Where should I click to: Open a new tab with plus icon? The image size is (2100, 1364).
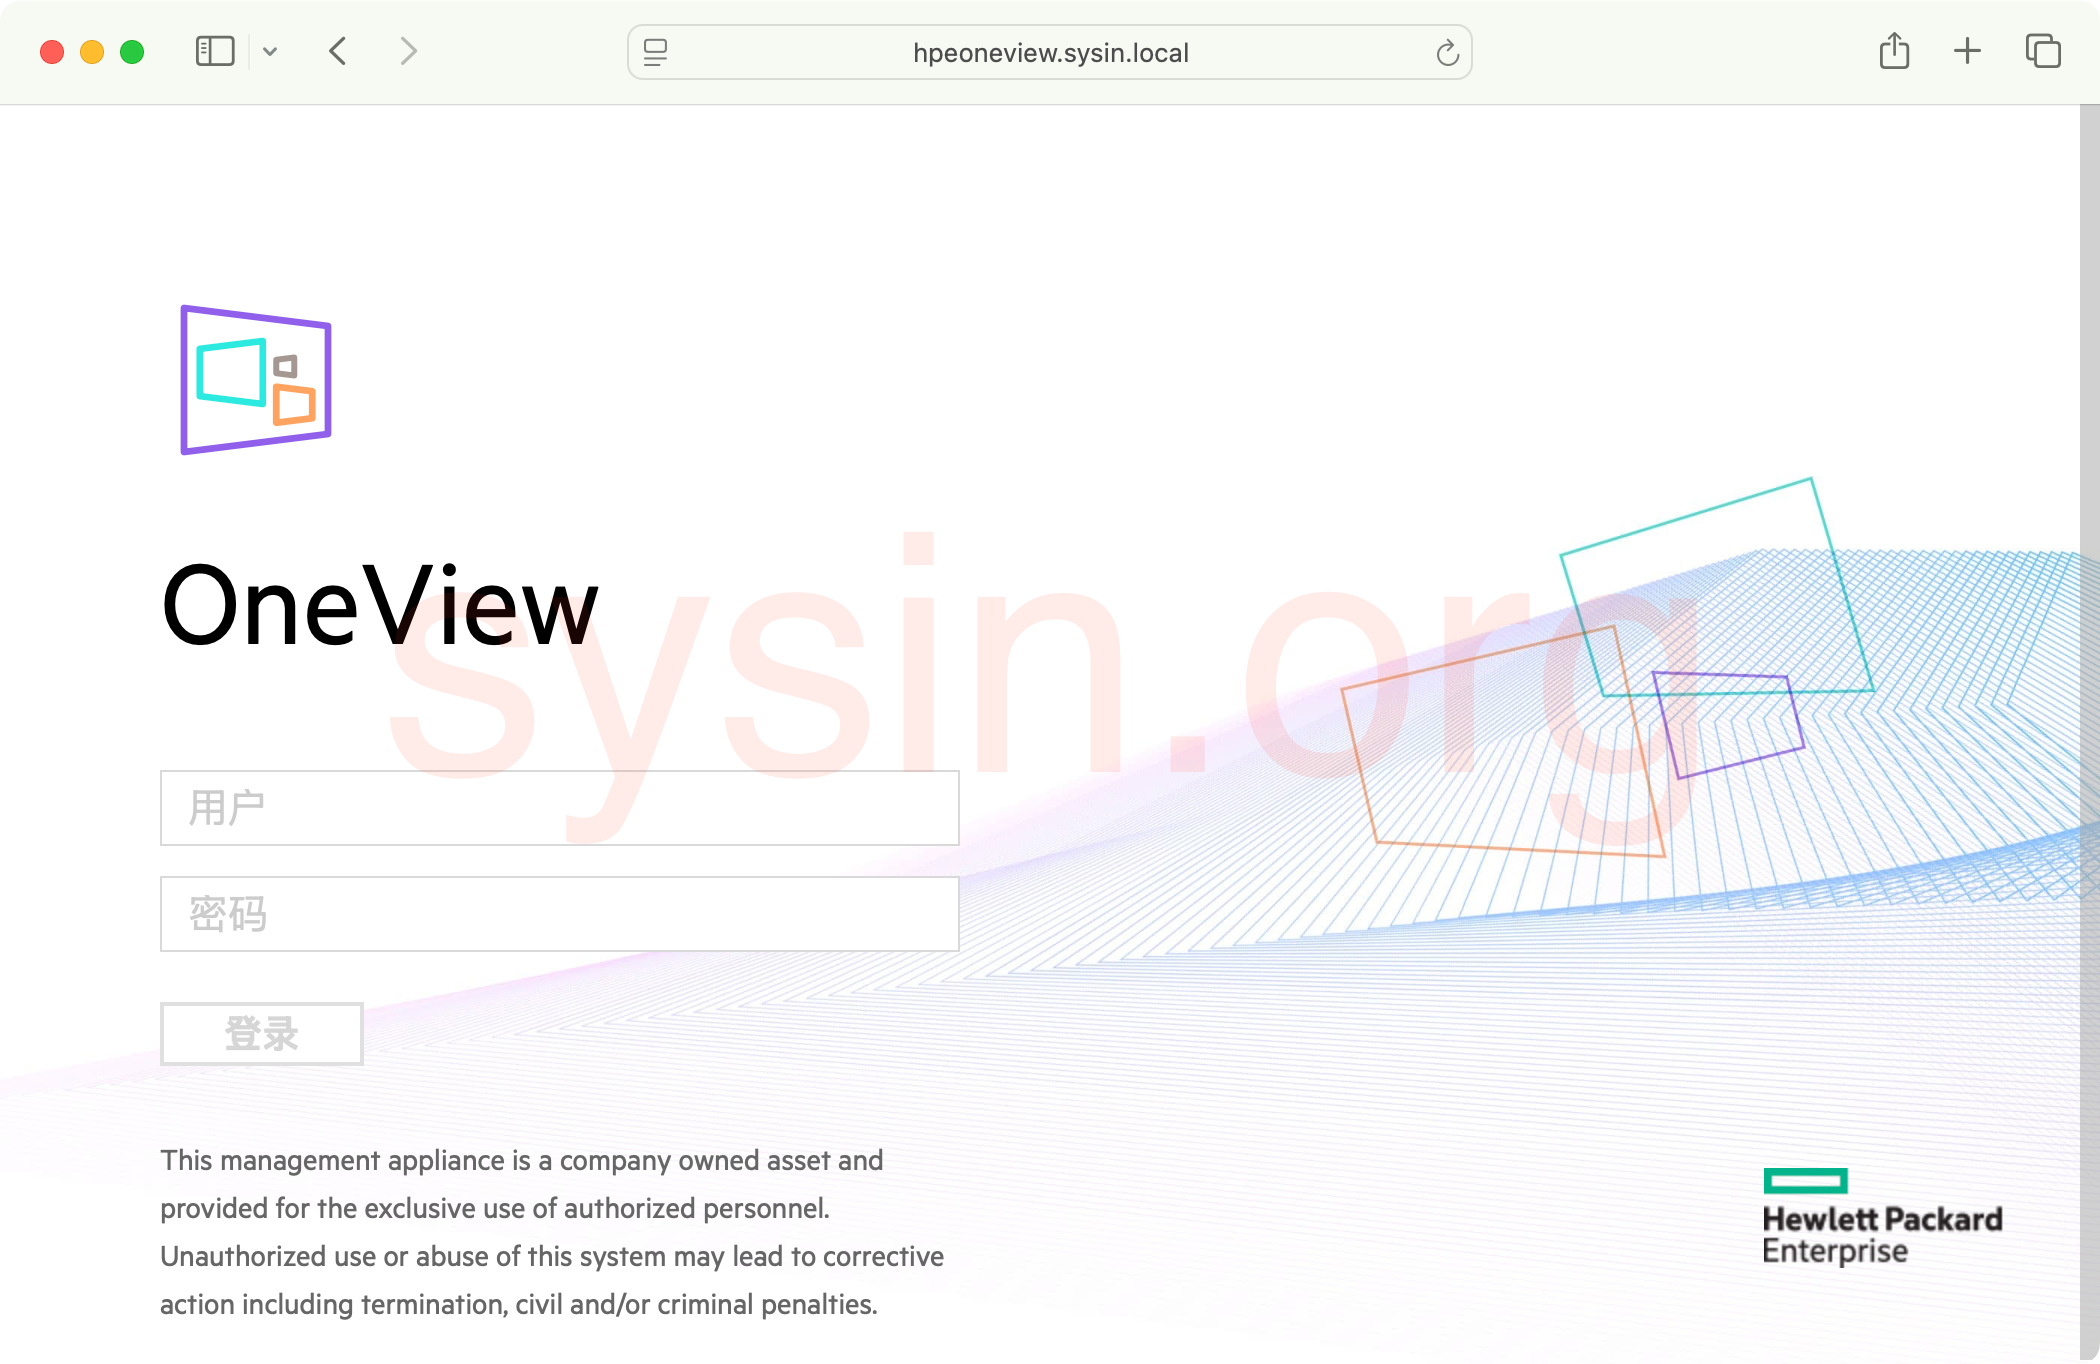coord(1967,51)
